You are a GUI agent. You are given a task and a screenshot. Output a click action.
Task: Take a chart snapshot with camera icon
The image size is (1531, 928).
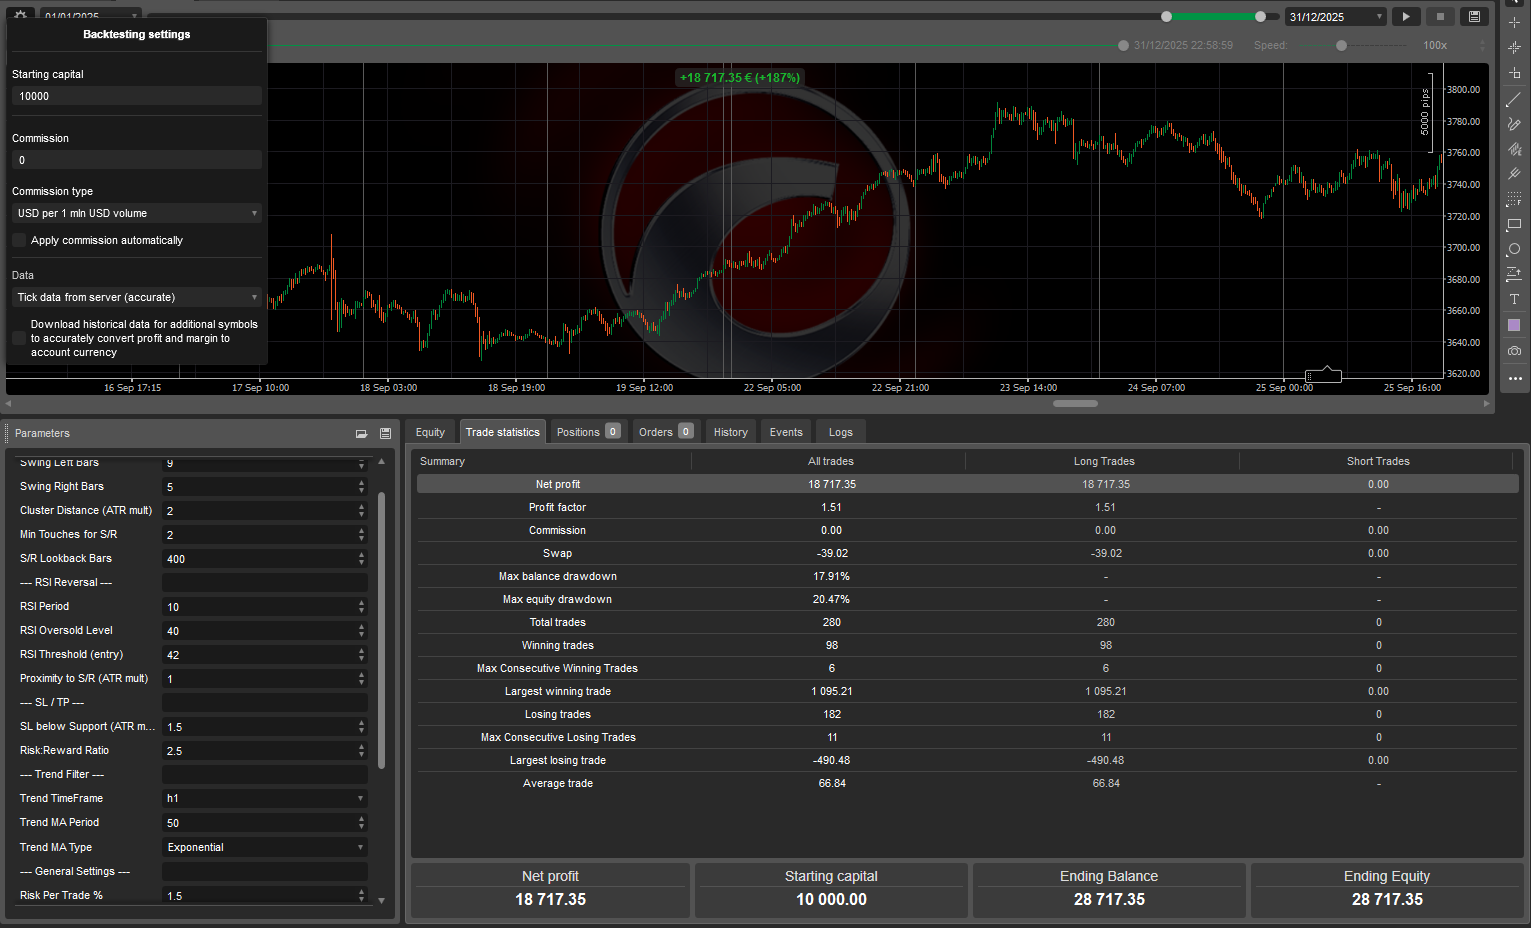tap(1514, 351)
